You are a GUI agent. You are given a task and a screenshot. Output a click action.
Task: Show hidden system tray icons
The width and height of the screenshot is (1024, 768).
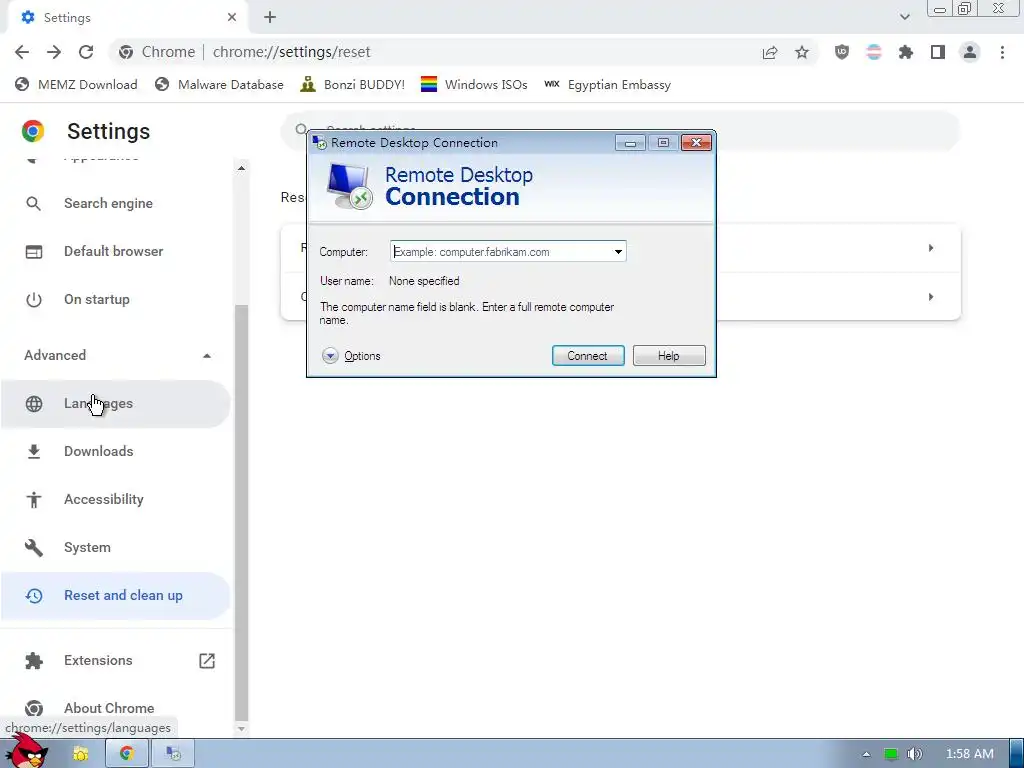point(866,754)
